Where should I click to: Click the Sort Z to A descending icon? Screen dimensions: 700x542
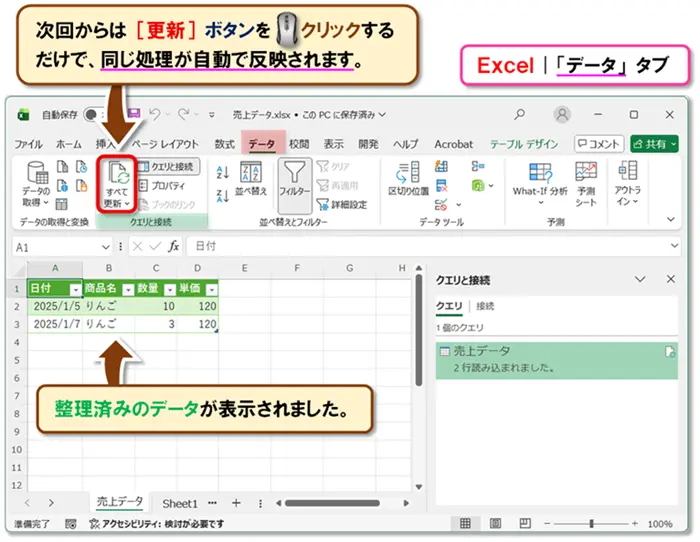(222, 196)
